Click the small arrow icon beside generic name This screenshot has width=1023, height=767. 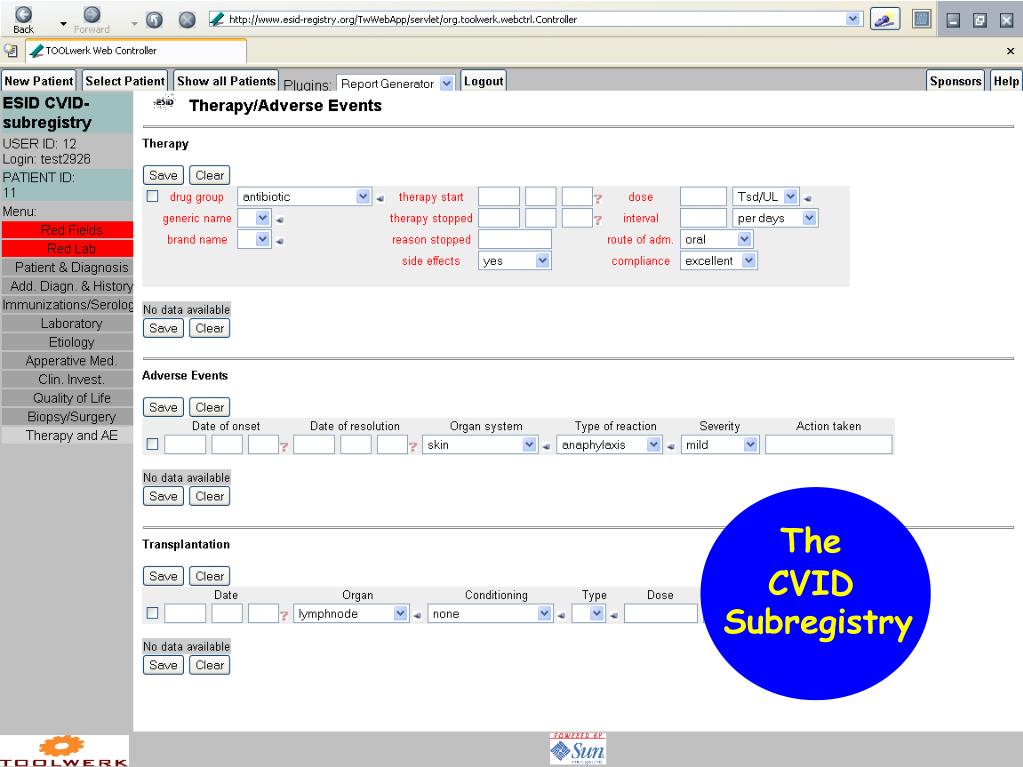click(x=280, y=220)
